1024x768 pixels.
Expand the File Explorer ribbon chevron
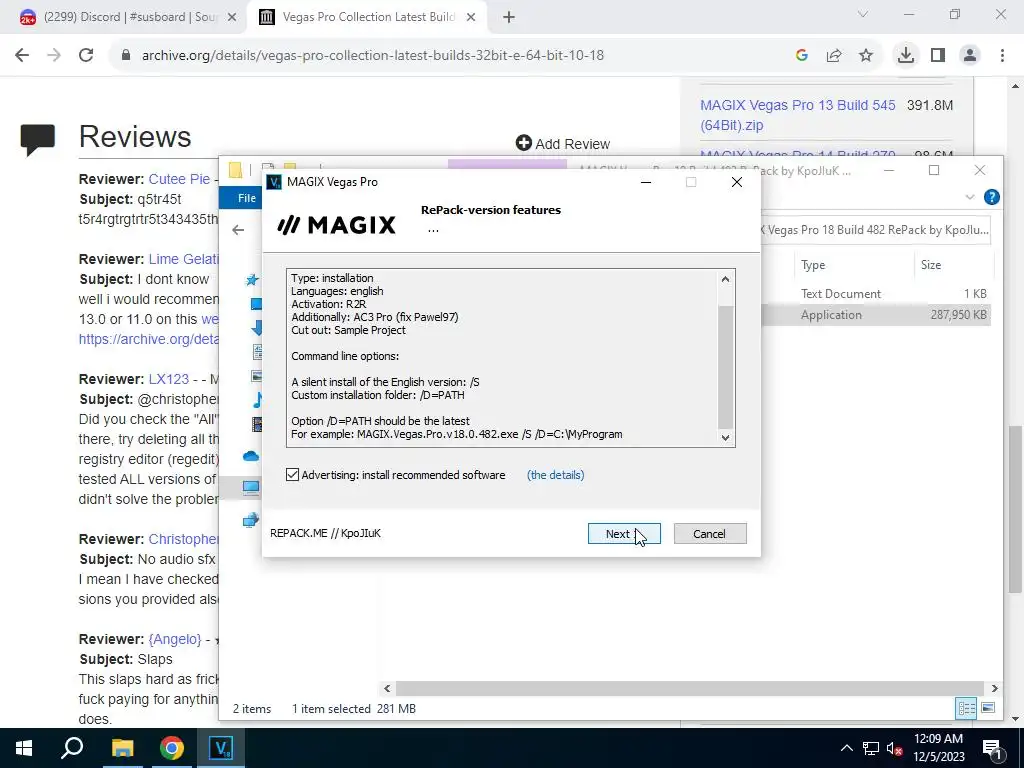970,197
